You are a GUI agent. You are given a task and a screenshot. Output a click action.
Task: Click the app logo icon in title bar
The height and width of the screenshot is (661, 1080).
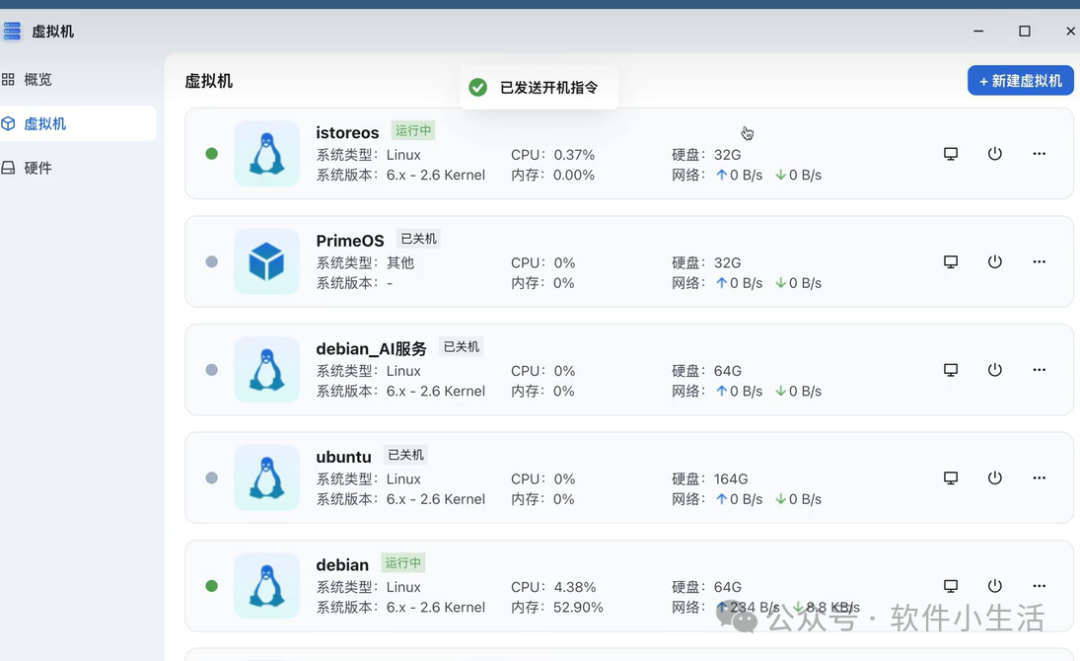[12, 31]
